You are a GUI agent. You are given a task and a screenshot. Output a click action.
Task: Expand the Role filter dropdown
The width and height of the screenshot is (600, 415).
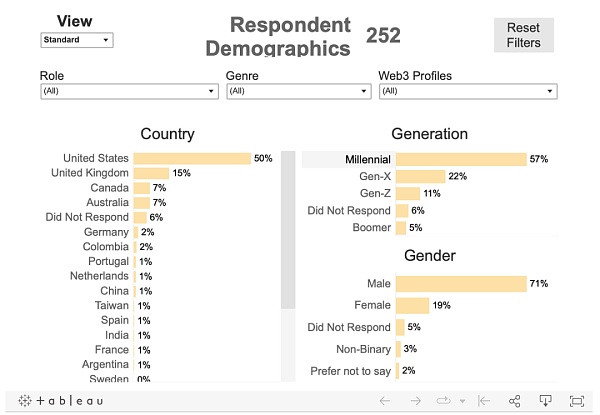point(128,91)
